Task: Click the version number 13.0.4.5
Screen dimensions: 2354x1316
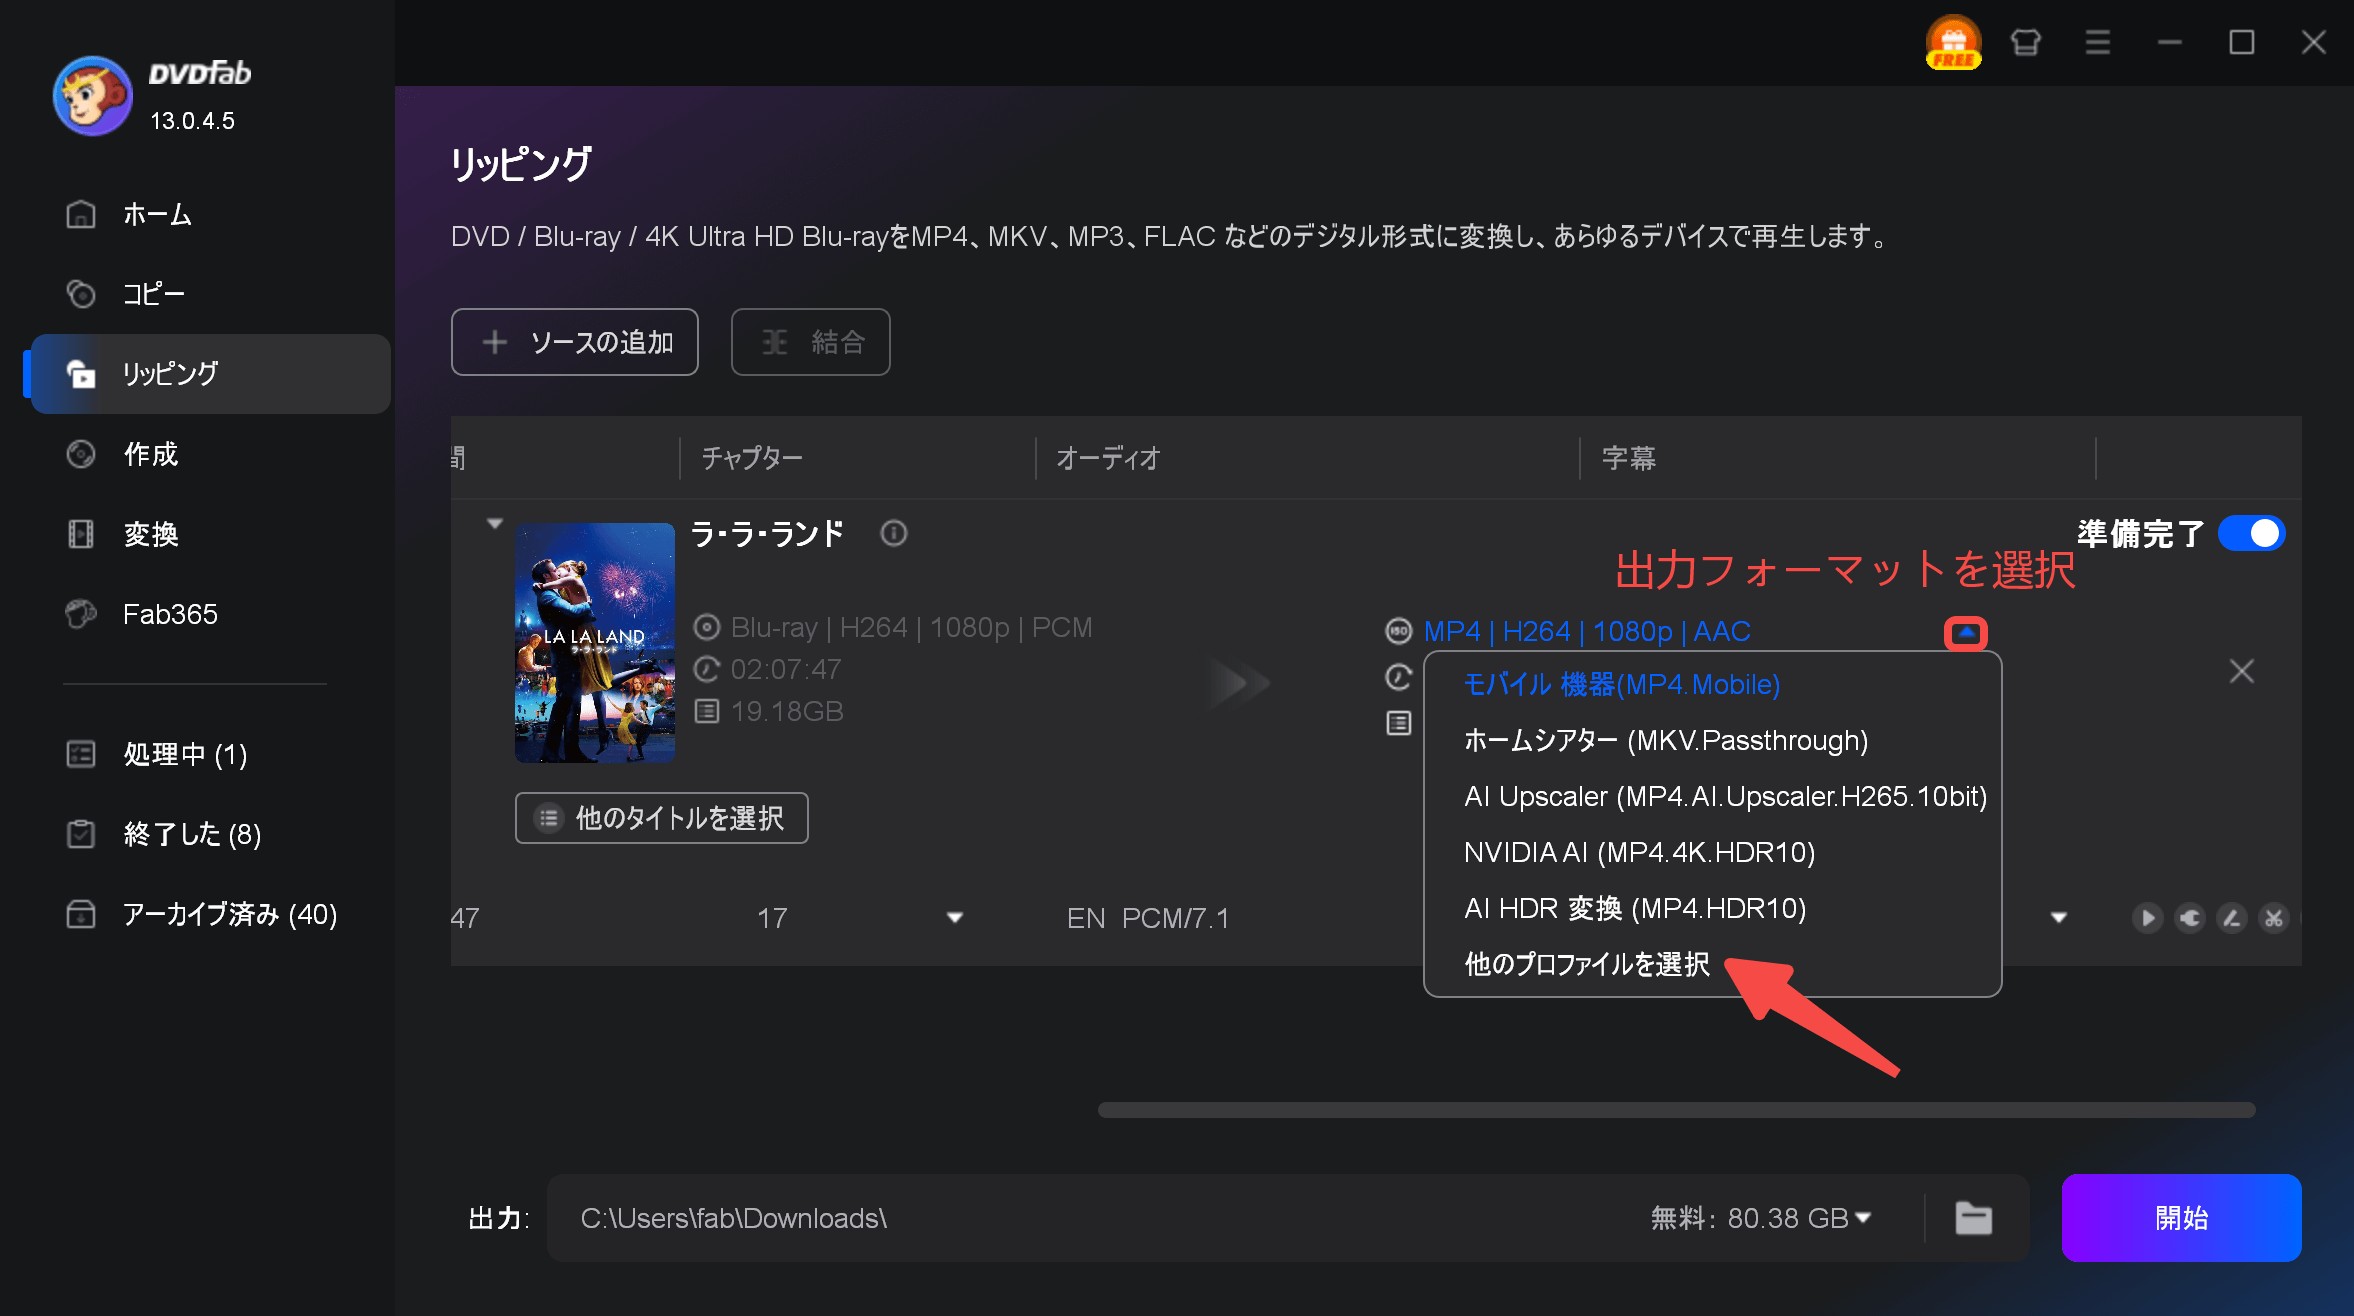Action: coord(192,121)
